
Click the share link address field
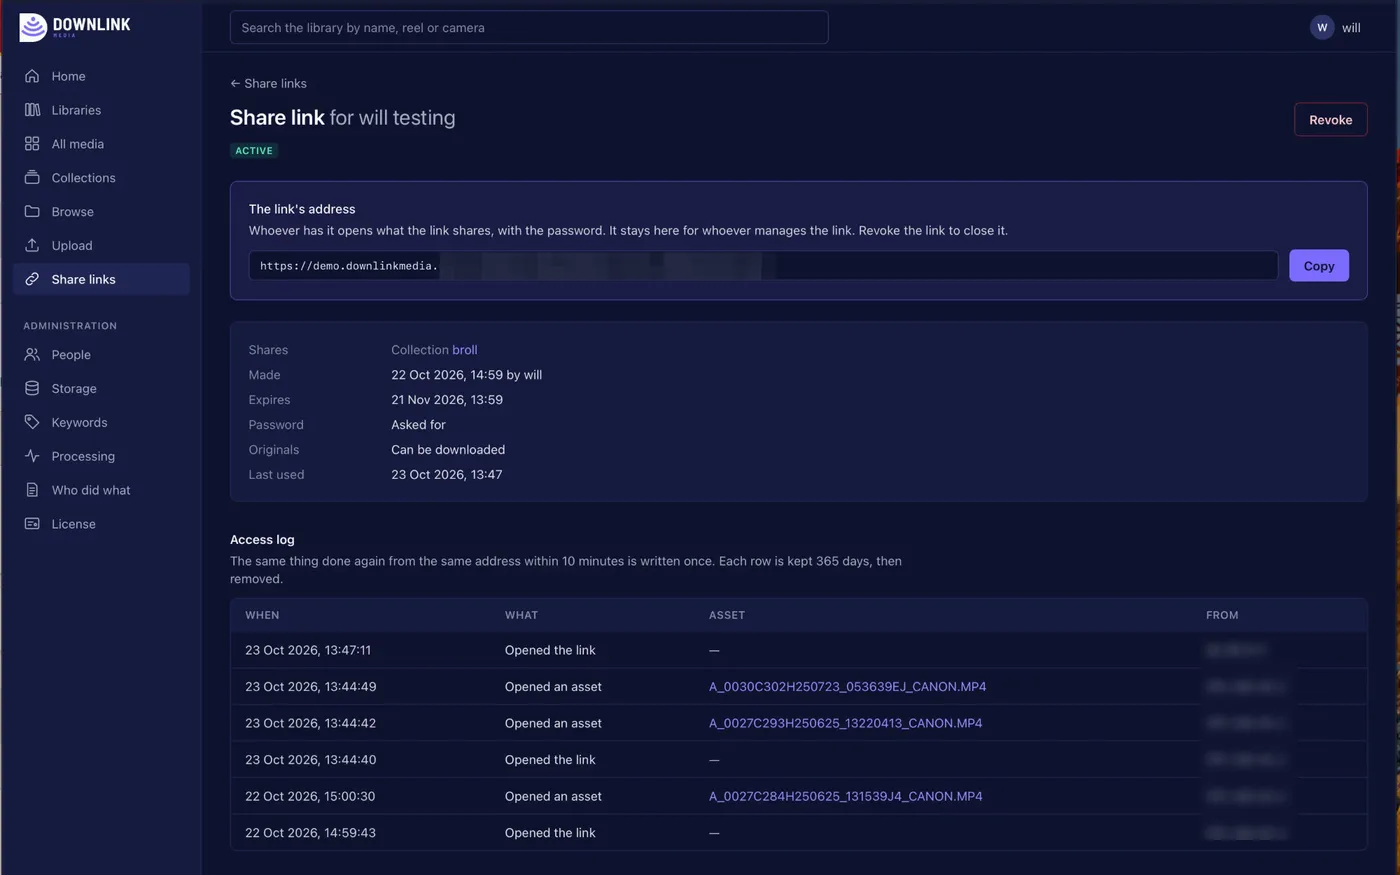coord(763,266)
